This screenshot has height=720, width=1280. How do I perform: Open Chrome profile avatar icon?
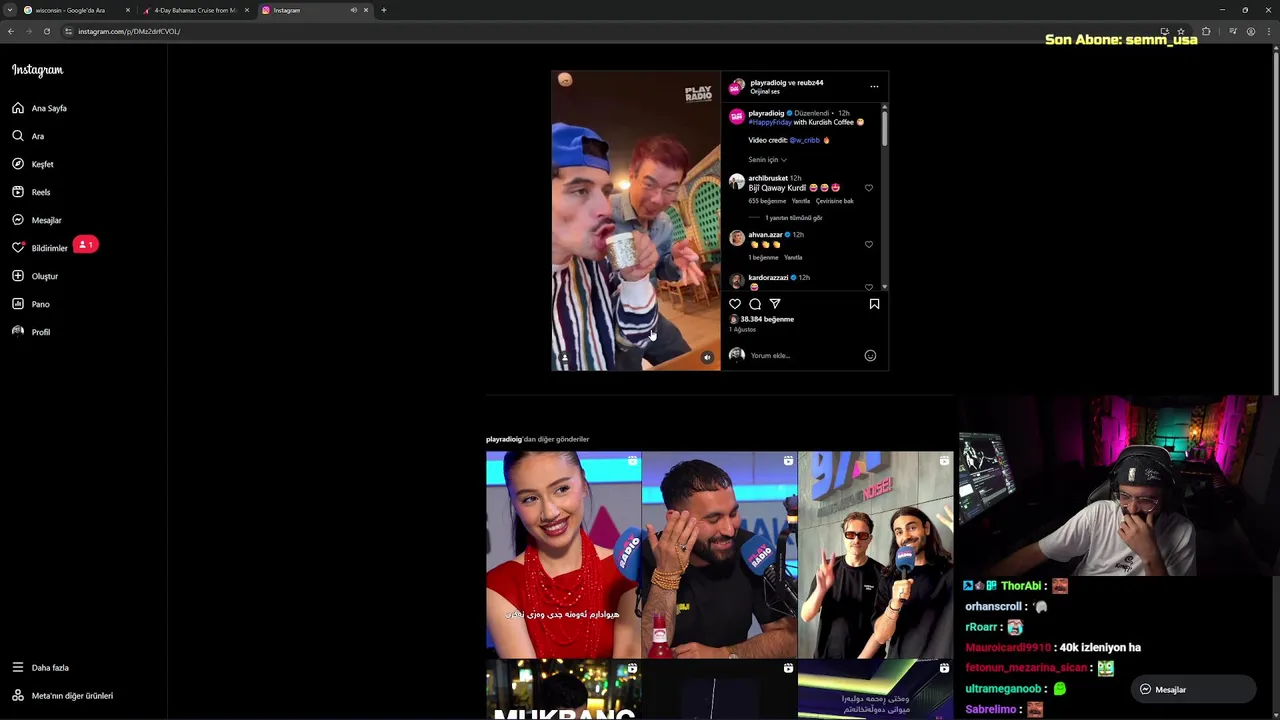point(1250,31)
